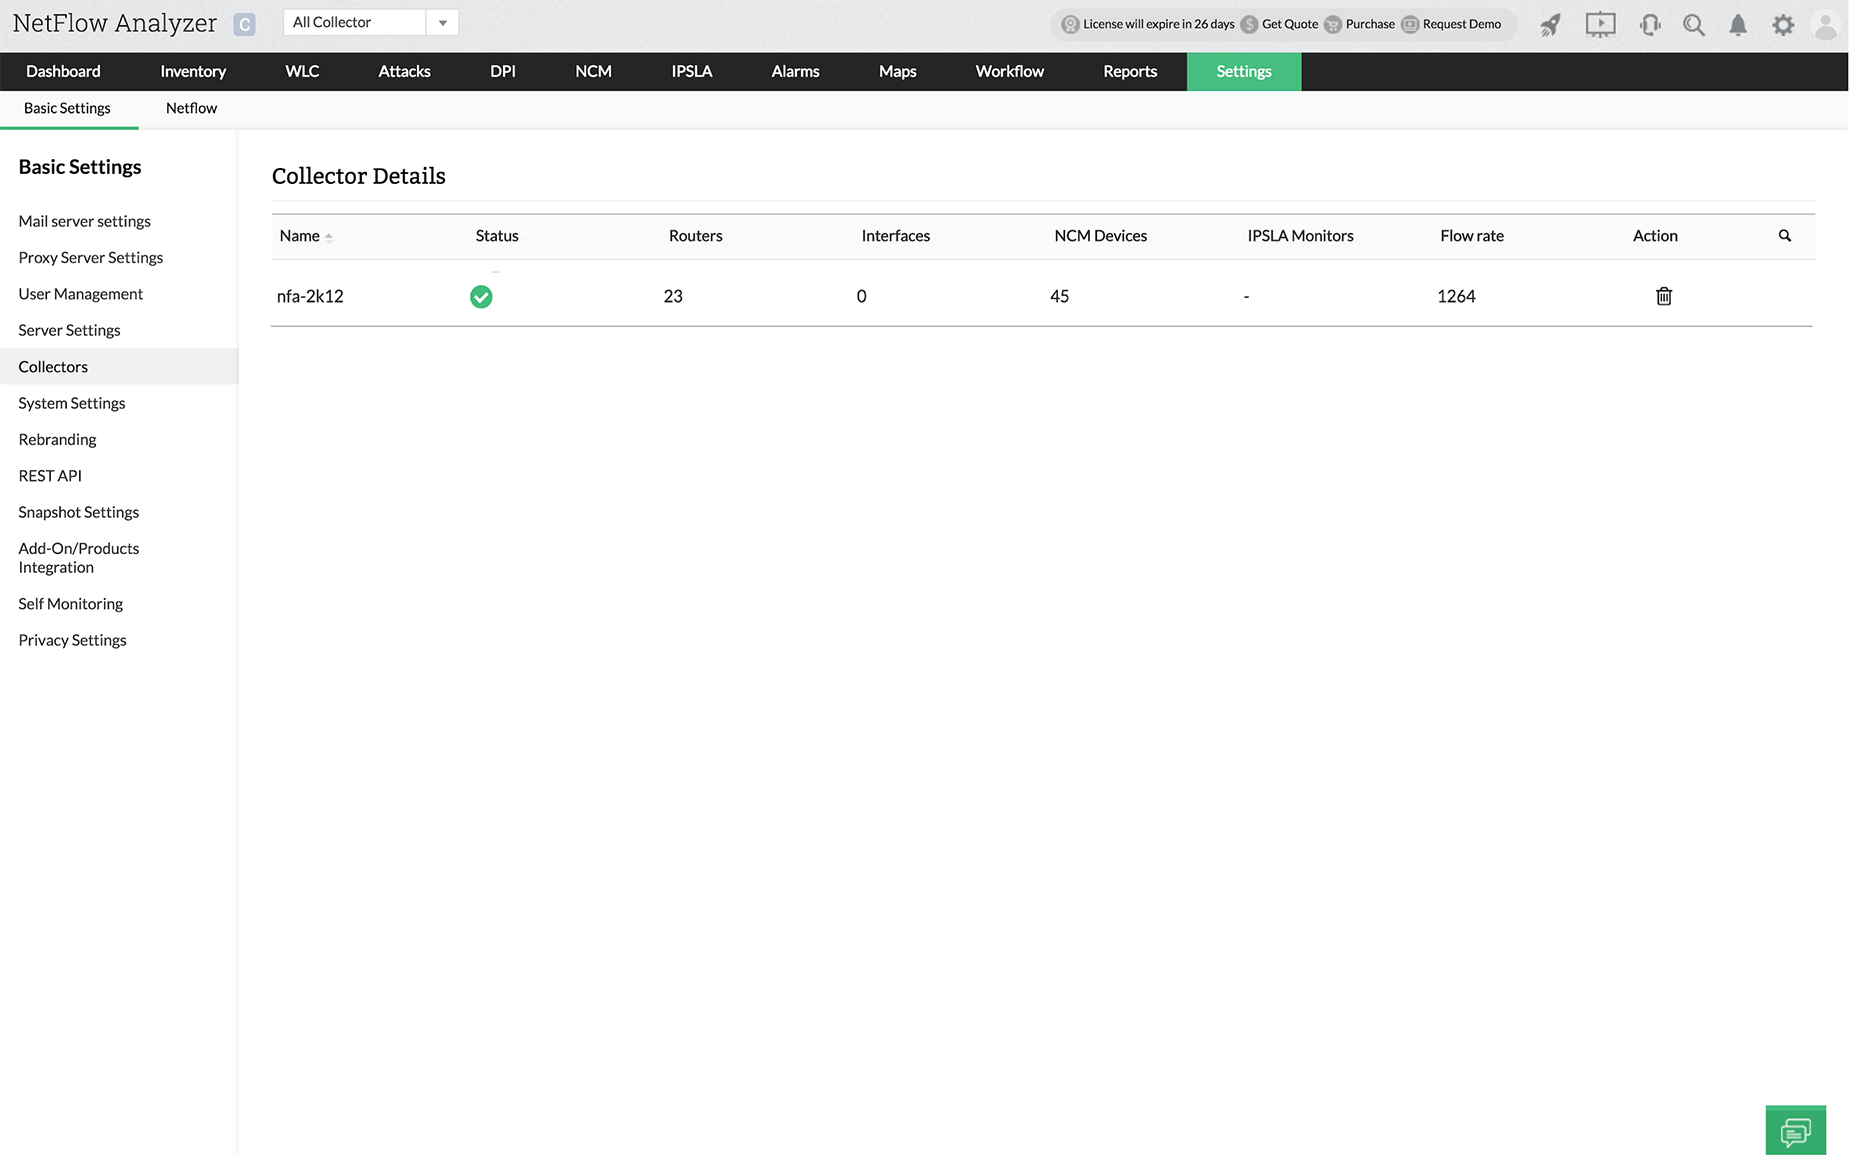Viewport: 1850px width, 1156px height.
Task: Open Snapshot Settings
Action: [78, 512]
